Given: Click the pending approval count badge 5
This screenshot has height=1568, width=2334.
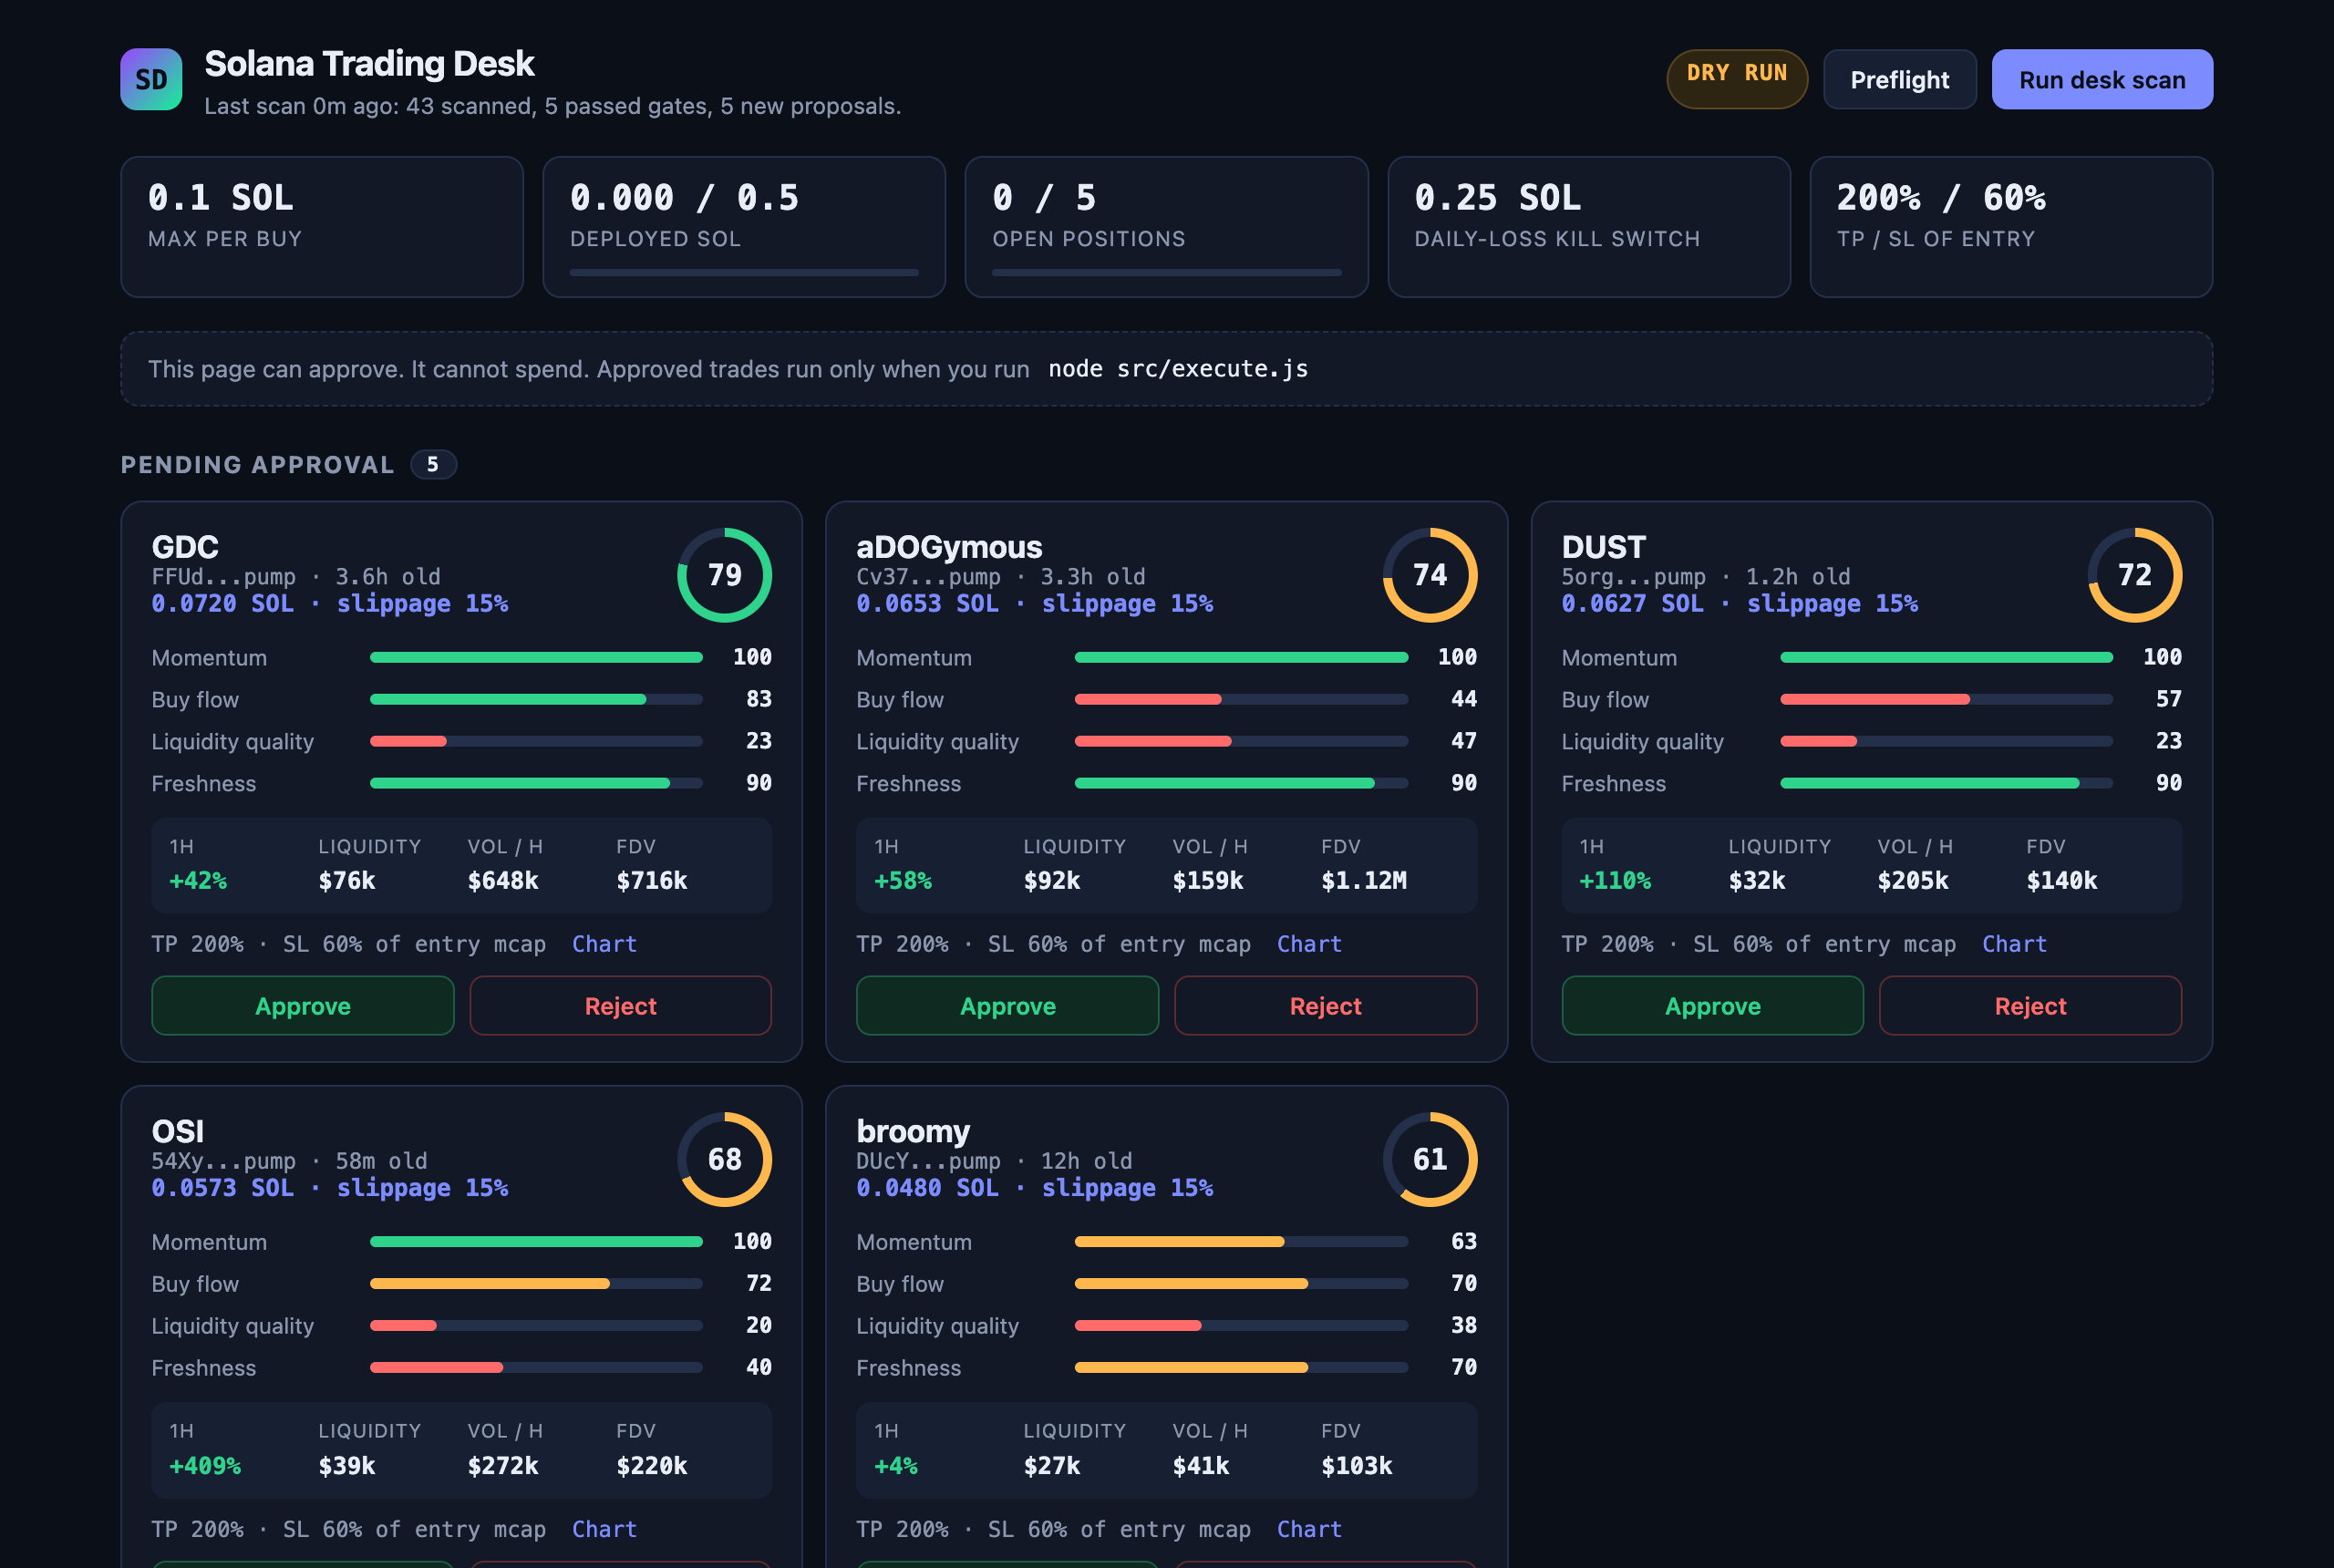Looking at the screenshot, I should point(433,464).
